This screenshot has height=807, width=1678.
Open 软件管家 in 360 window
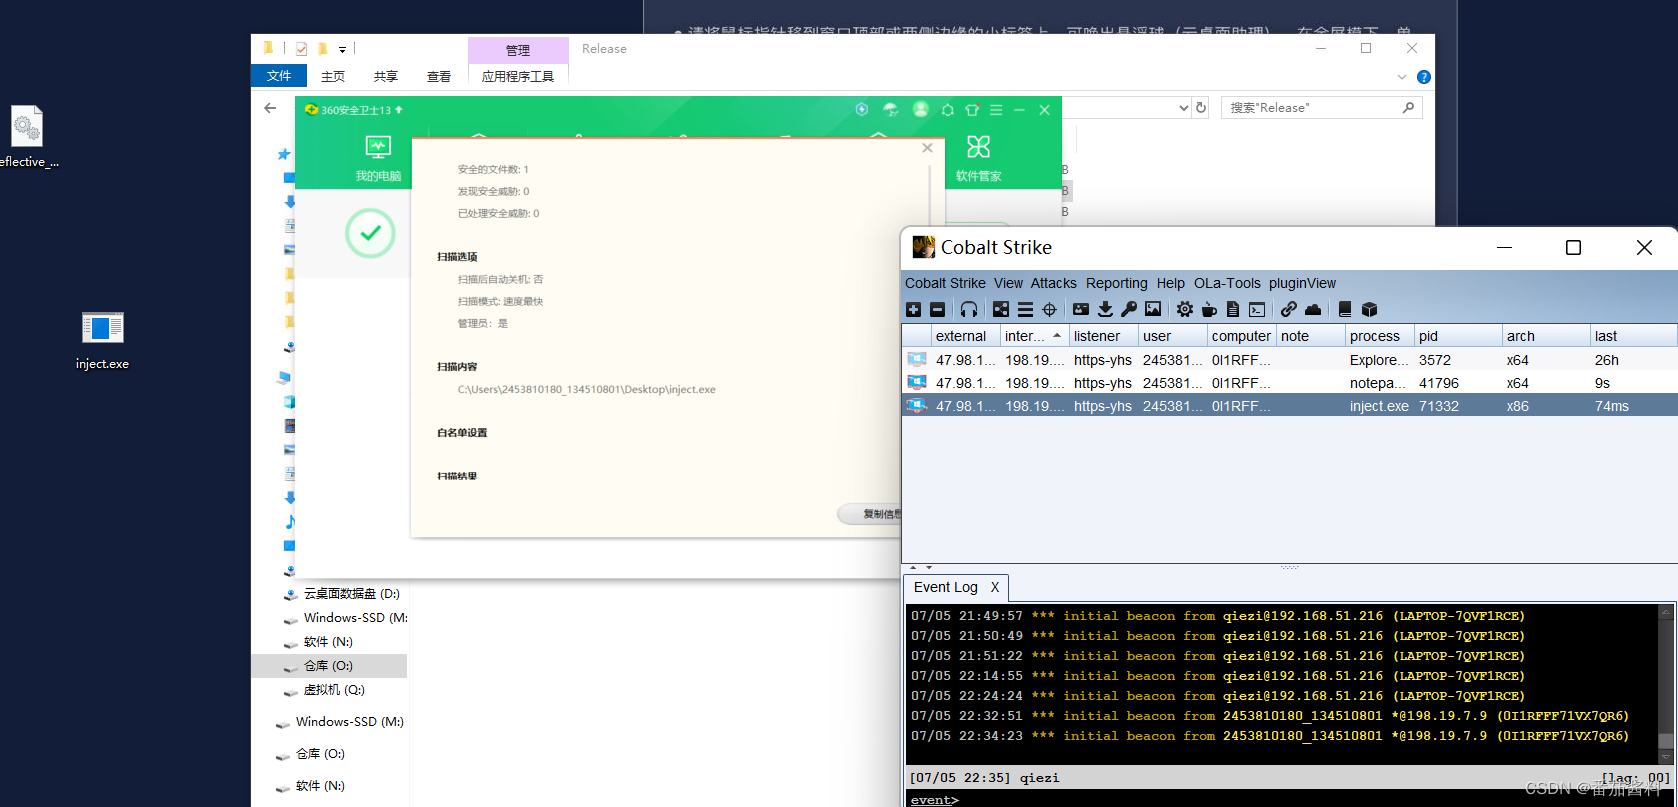tap(978, 158)
